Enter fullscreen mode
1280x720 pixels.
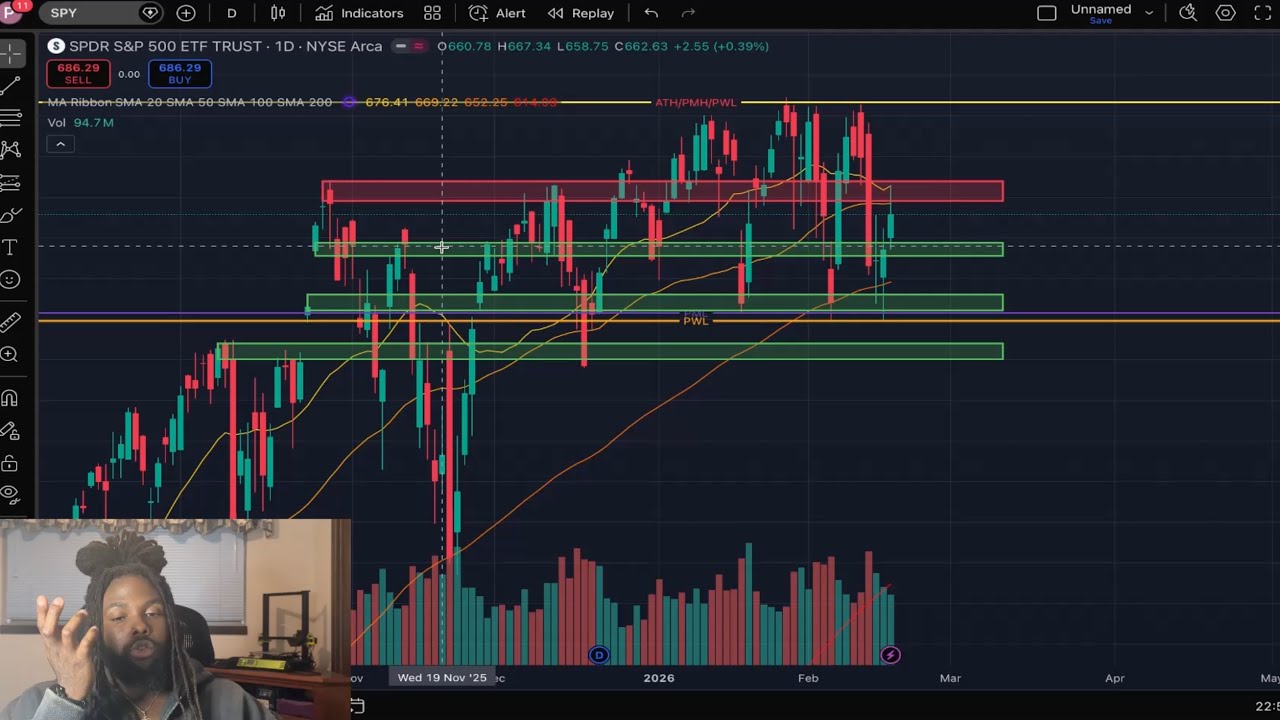pos(1262,13)
